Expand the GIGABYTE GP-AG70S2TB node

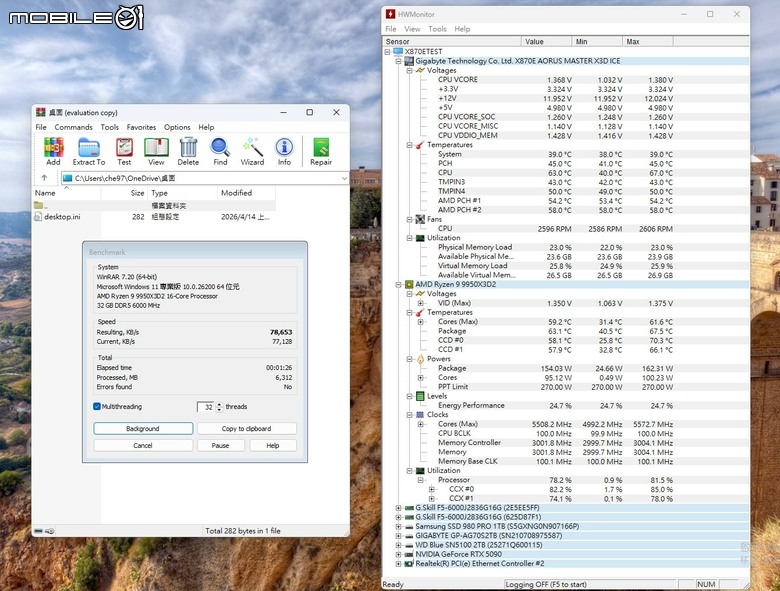398,536
